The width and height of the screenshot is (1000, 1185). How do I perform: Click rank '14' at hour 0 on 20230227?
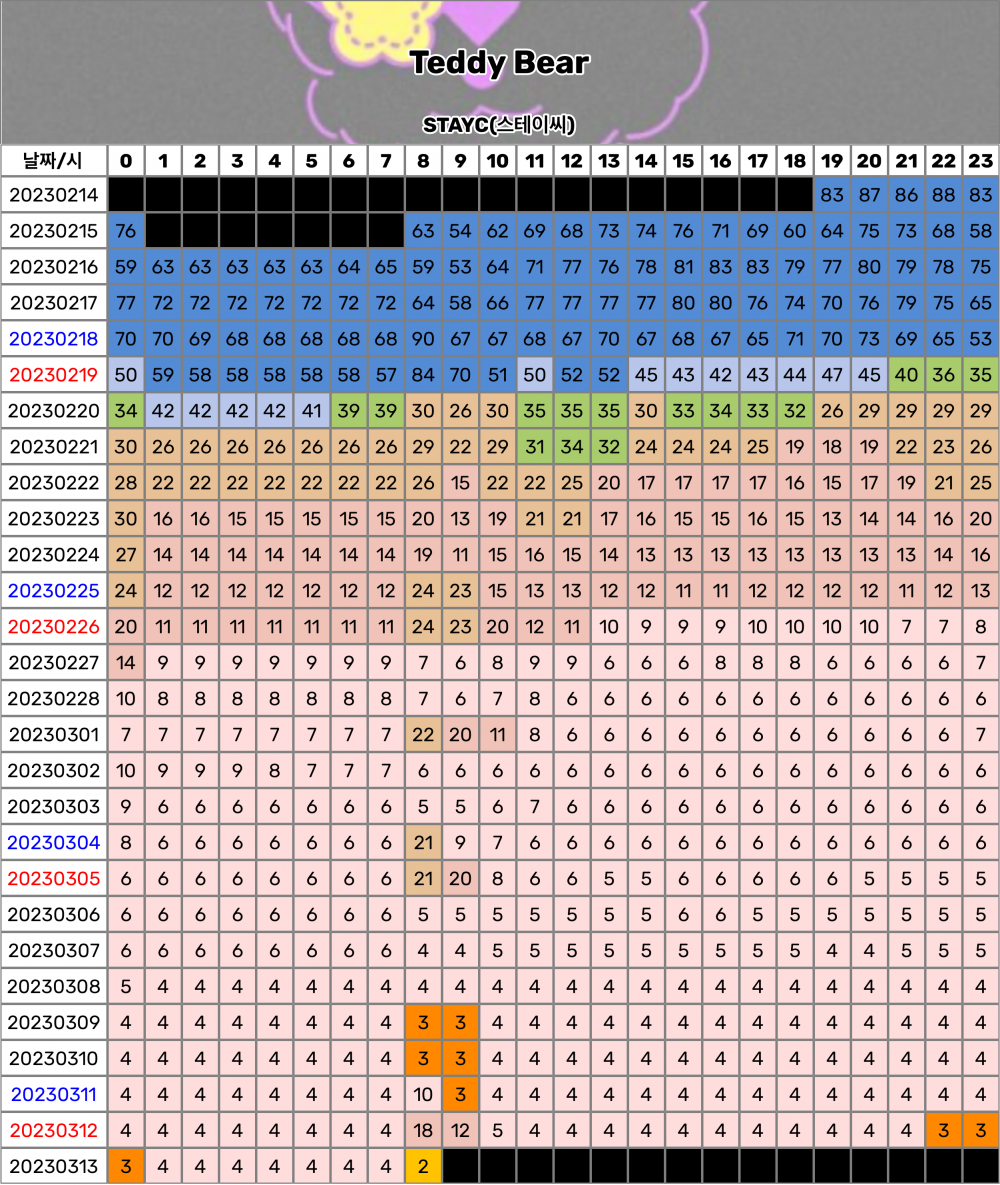coord(125,663)
